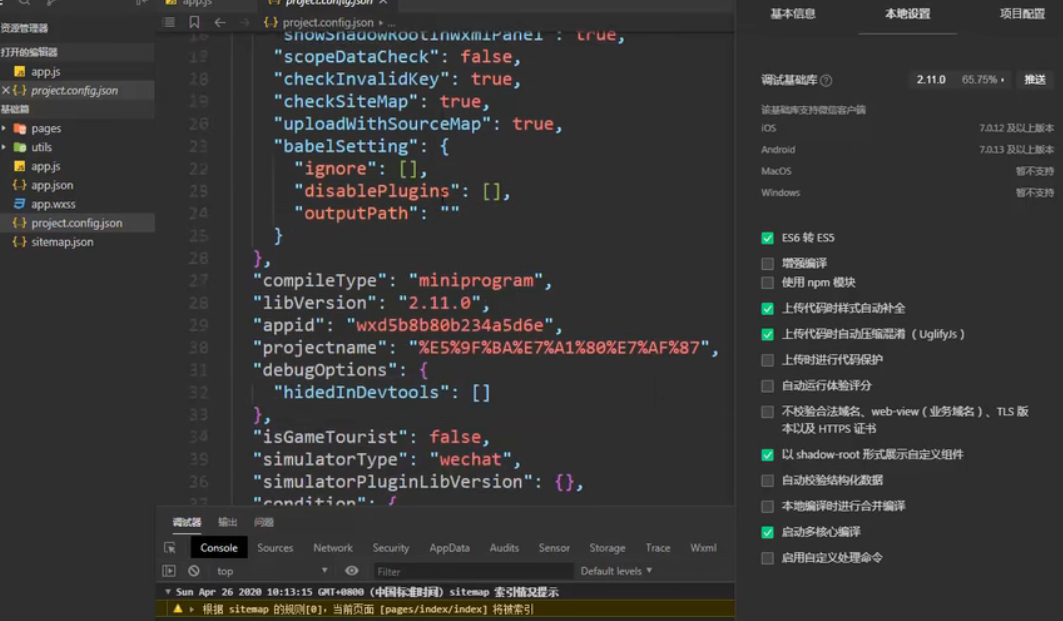Viewport: 1063px width, 621px height.
Task: Click the element inspector icon in debugger
Action: pyautogui.click(x=169, y=547)
